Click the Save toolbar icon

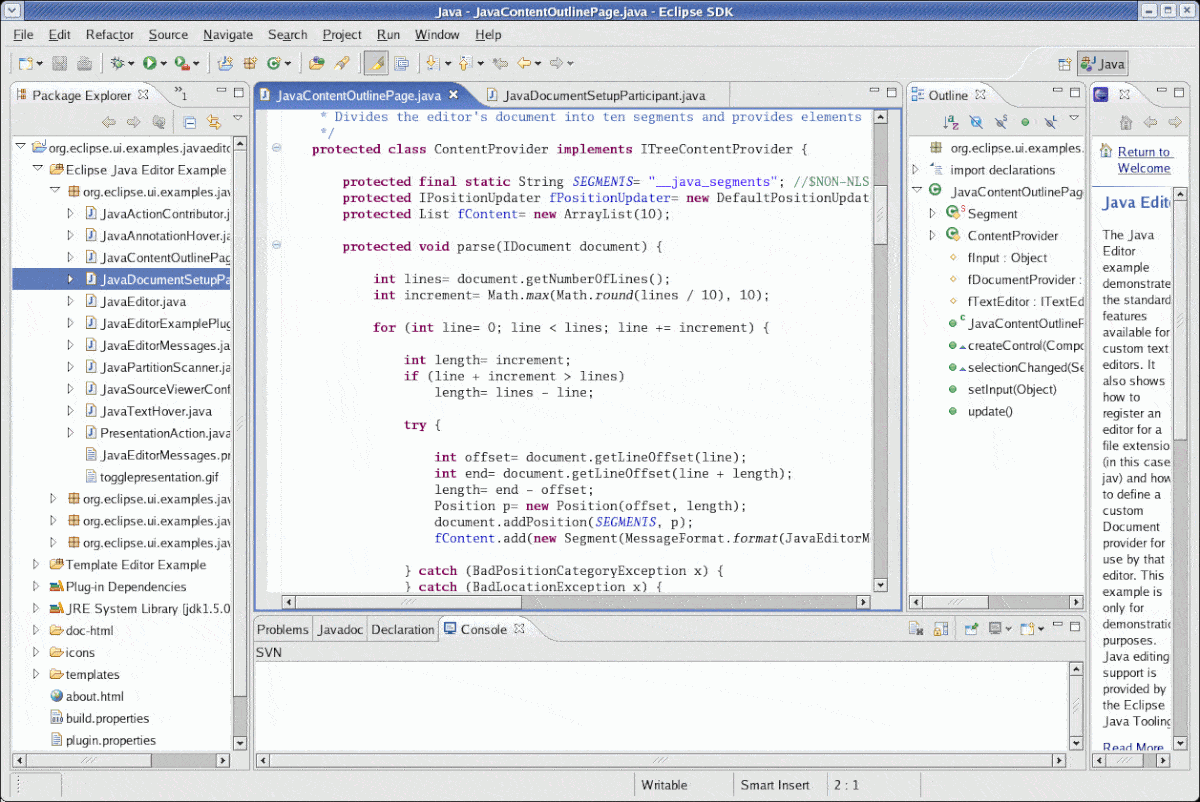click(x=60, y=63)
